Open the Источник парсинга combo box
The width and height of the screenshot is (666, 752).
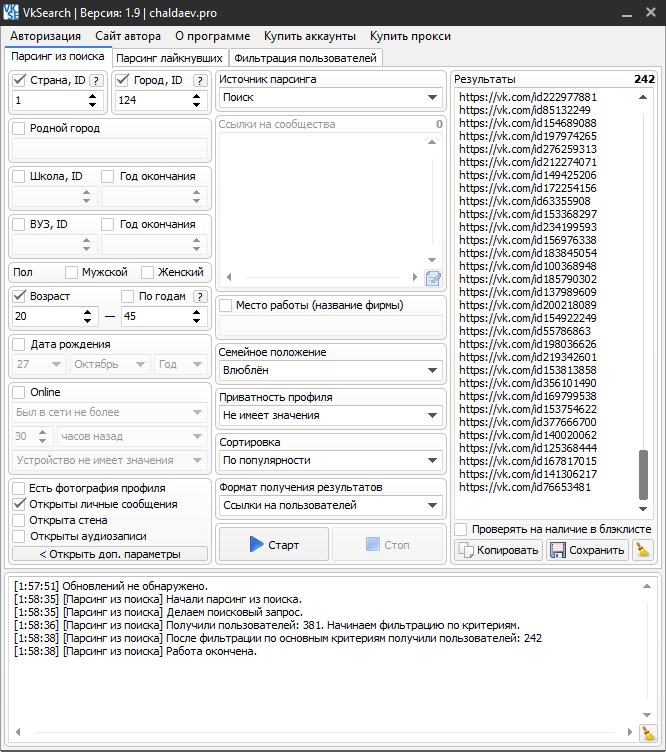point(331,98)
